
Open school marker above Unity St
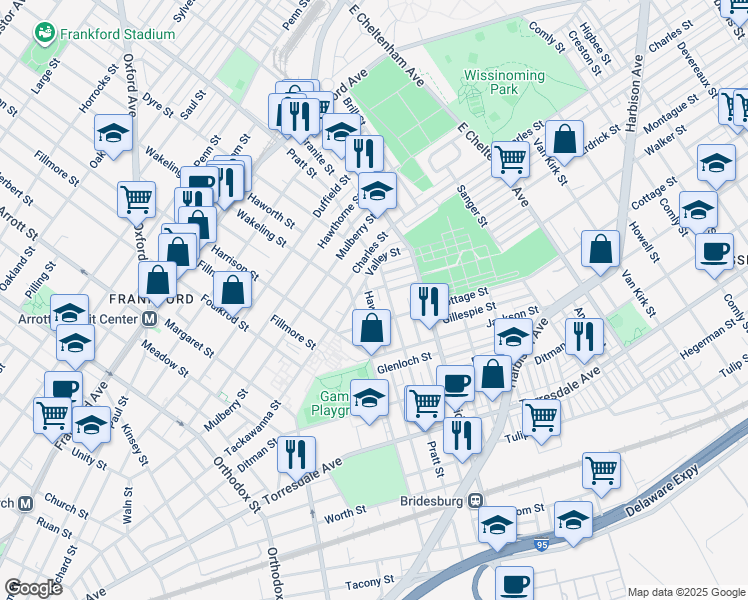pos(92,428)
